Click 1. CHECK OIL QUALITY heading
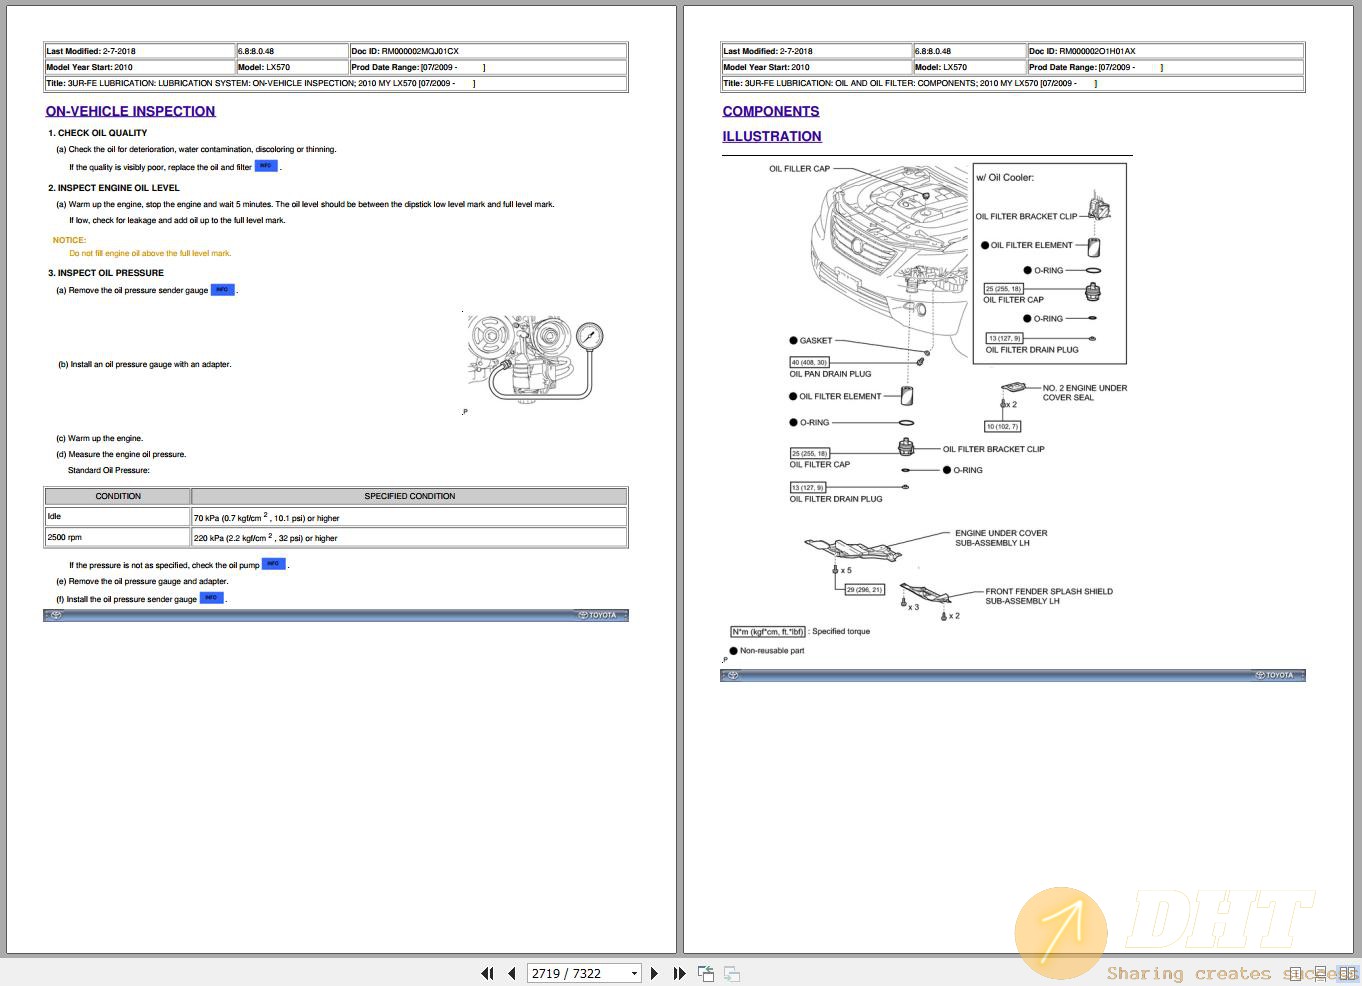This screenshot has width=1362, height=986. pyautogui.click(x=98, y=133)
